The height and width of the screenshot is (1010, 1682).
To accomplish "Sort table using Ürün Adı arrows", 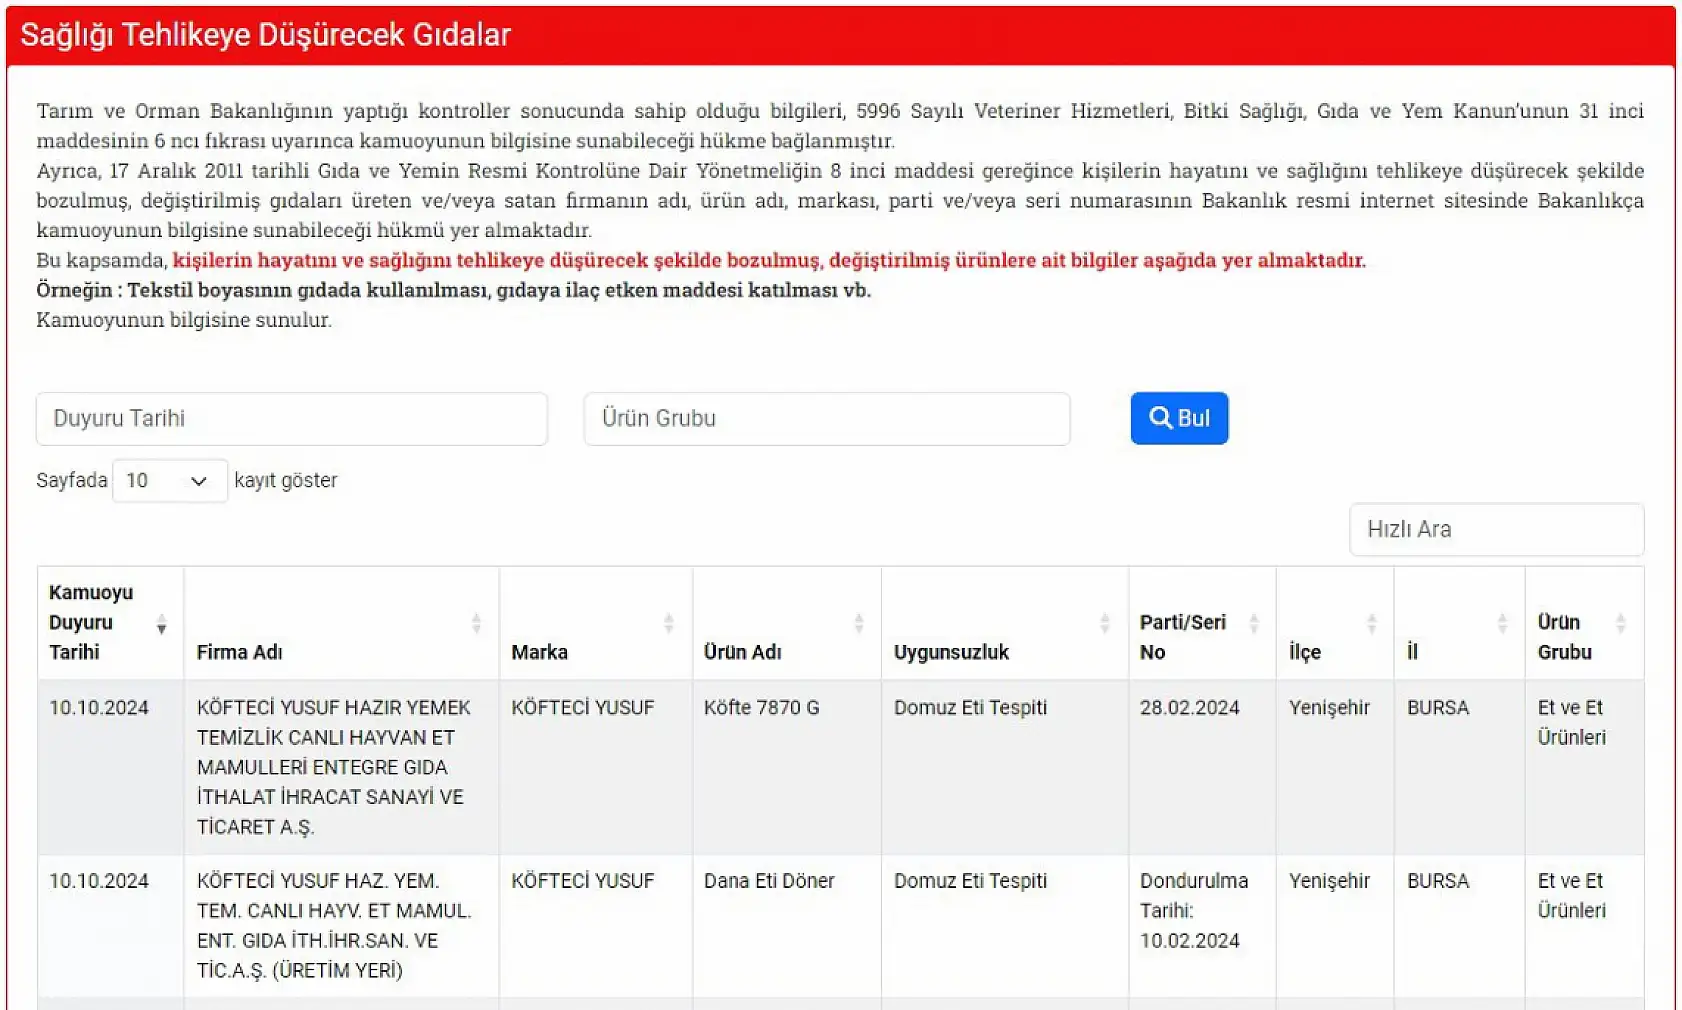I will pyautogui.click(x=858, y=623).
